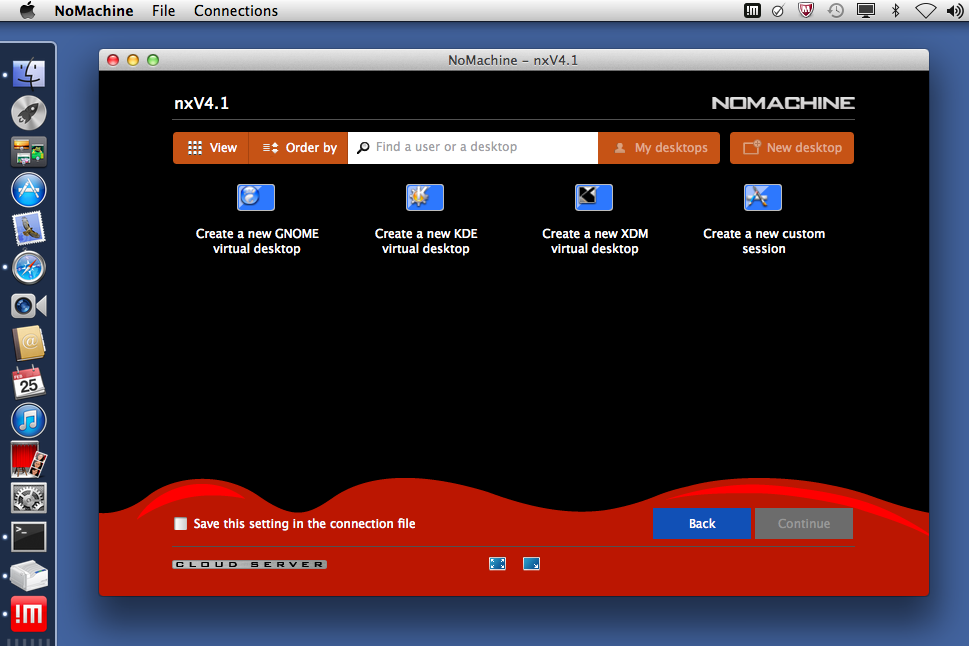Viewport: 969px width, 646px height.
Task: Open Finder from the Dock
Action: pyautogui.click(x=28, y=74)
